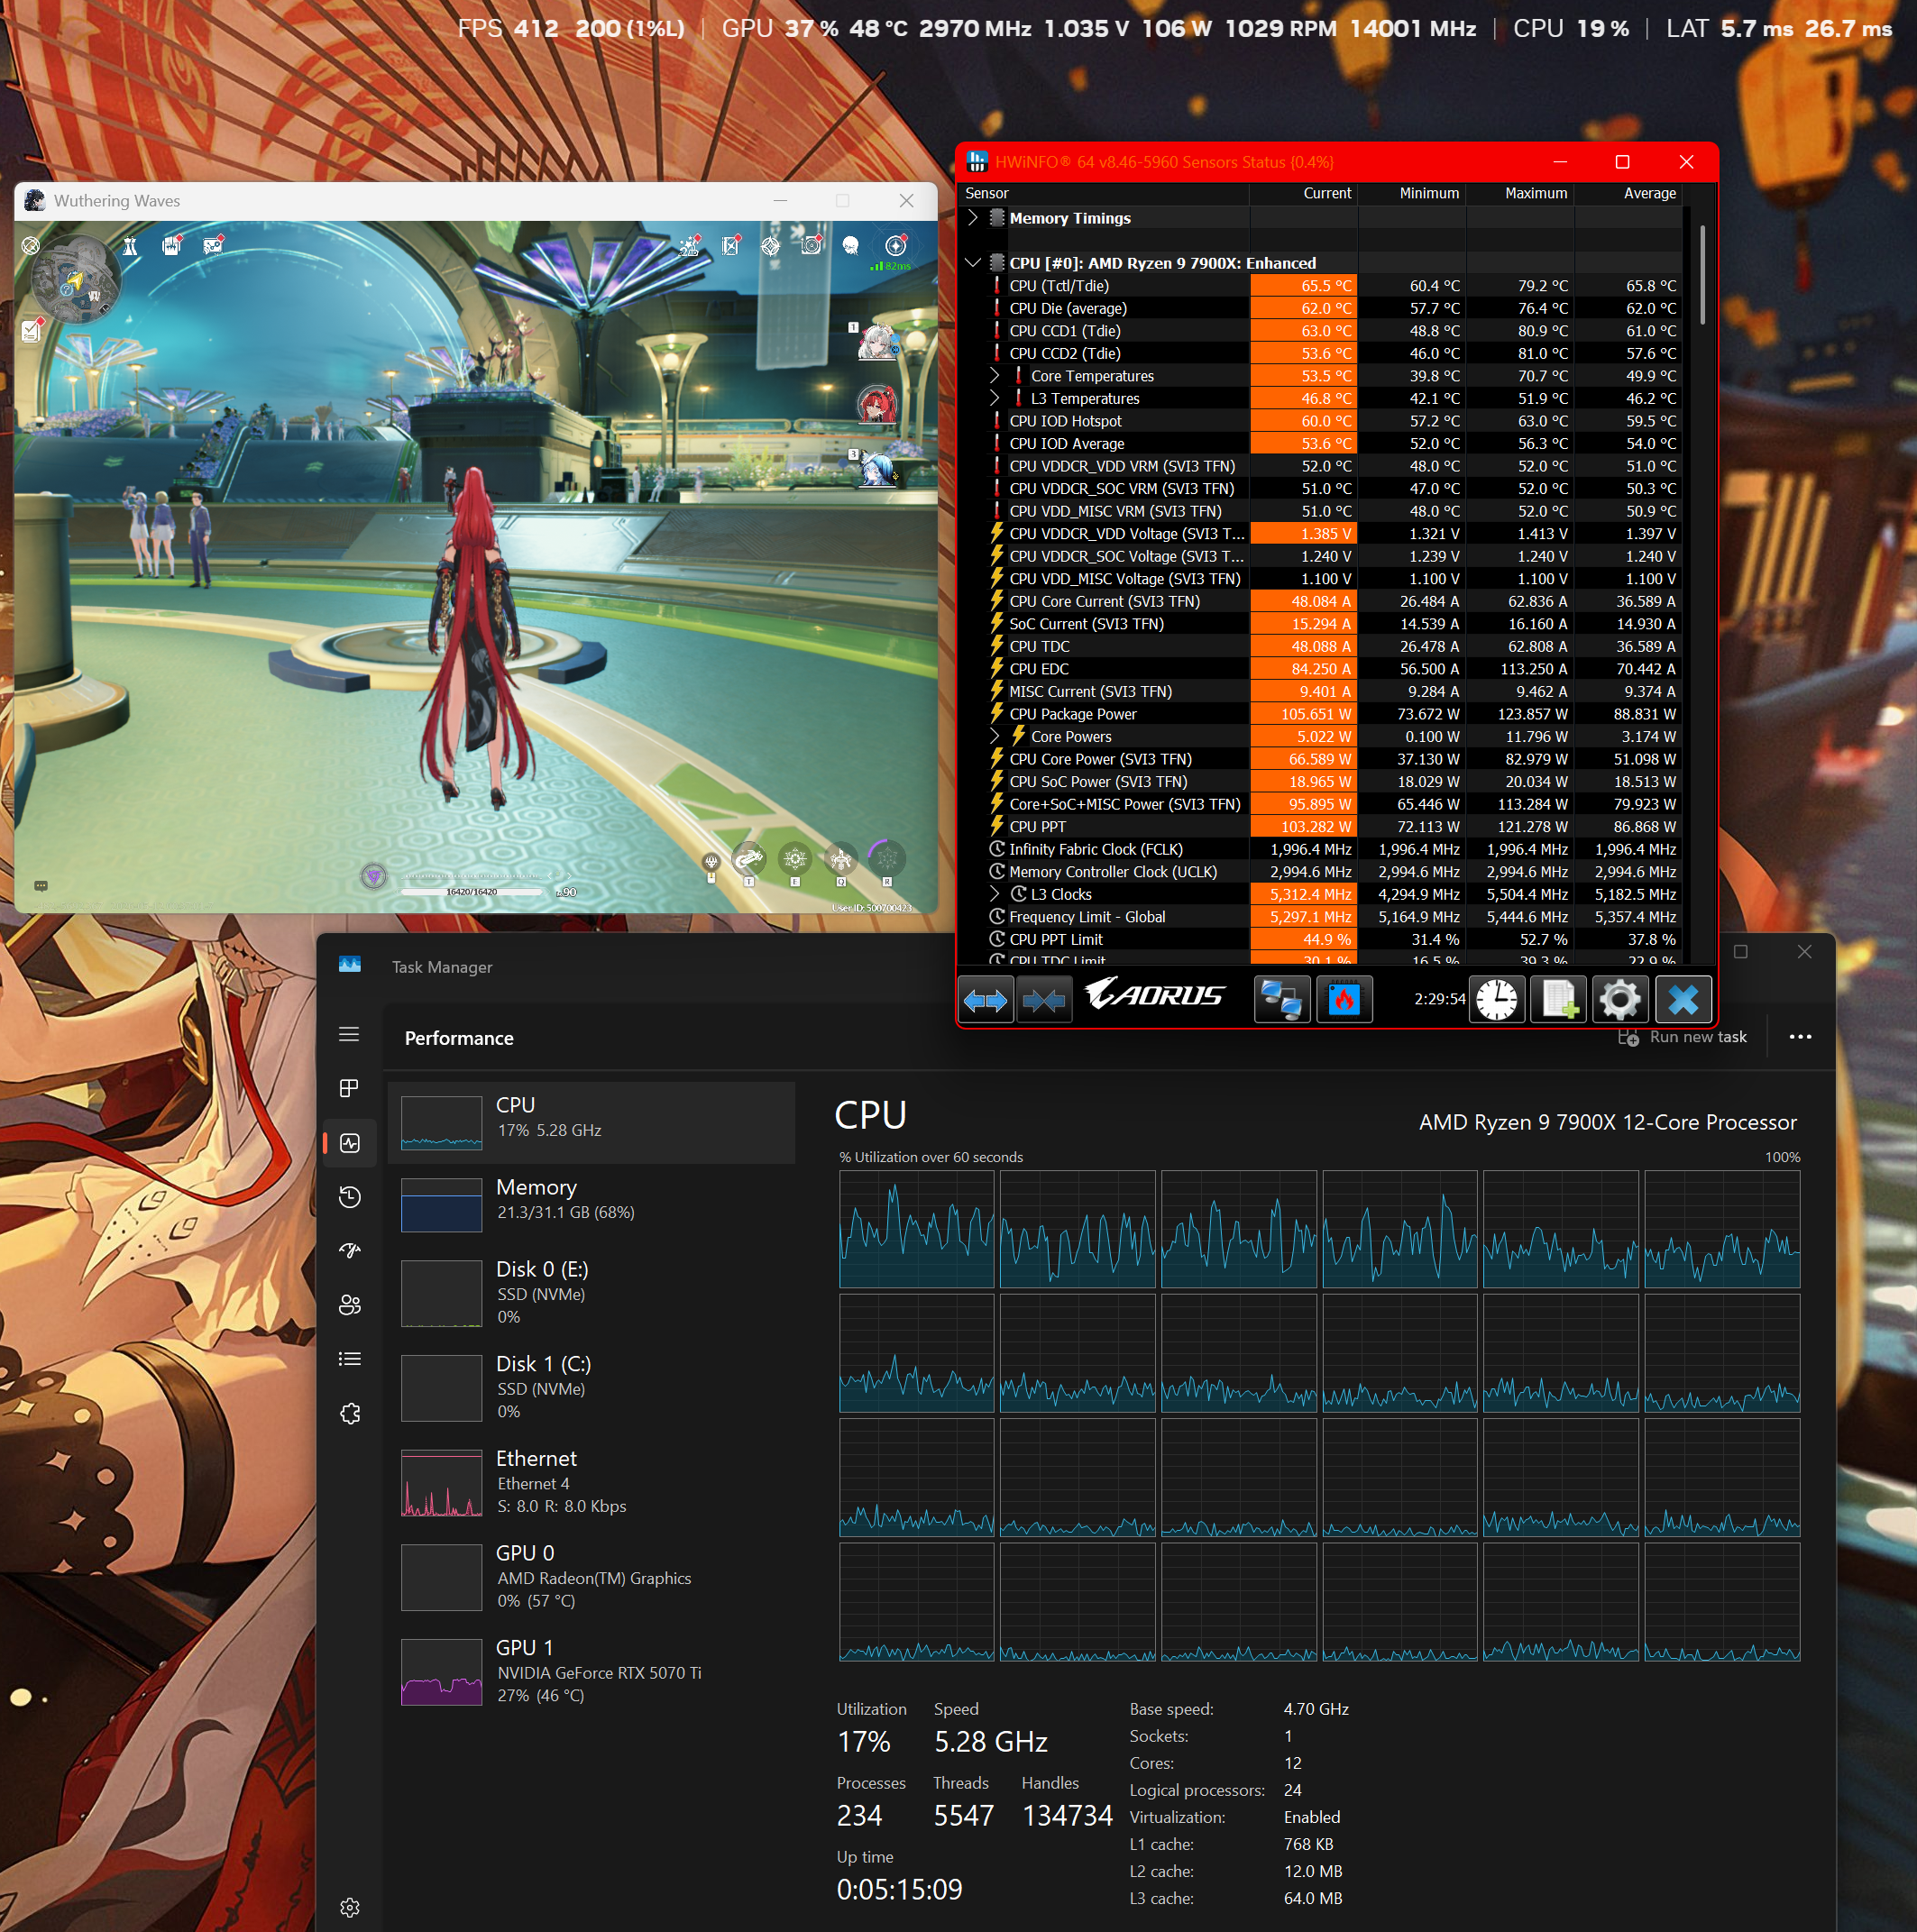Collapse CPU [#0] AMD Ryzen 9 7900X group

[973, 263]
